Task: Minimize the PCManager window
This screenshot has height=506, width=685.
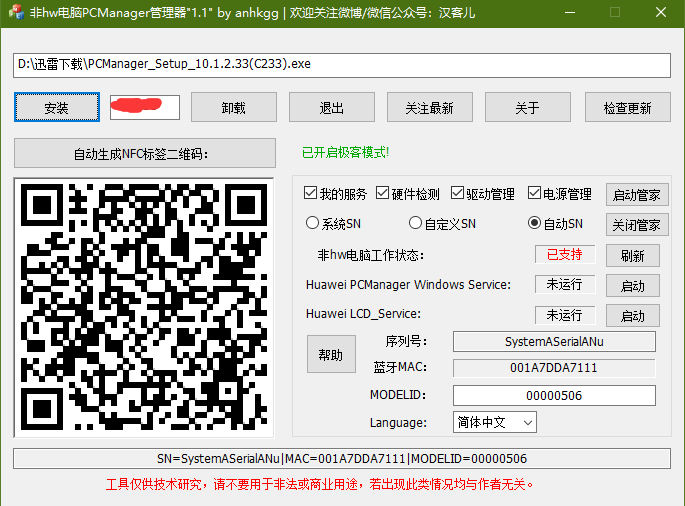Action: 570,12
